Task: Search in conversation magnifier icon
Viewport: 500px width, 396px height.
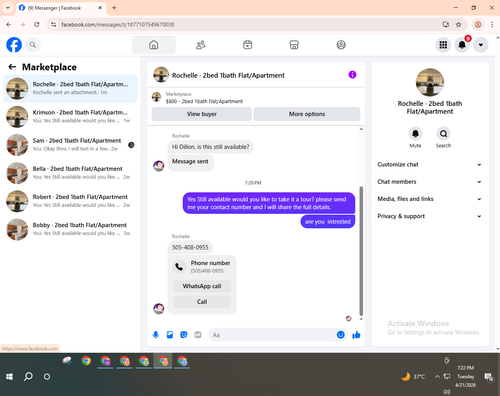Action: click(443, 134)
